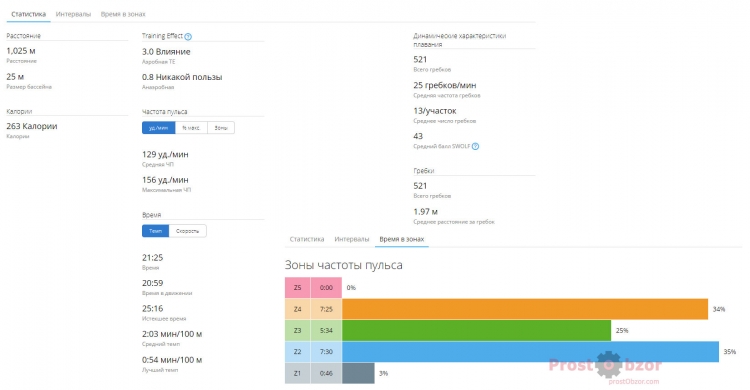Image resolution: width=750 pixels, height=390 pixels.
Task: Click the SWOLF score value 43
Action: click(x=418, y=136)
